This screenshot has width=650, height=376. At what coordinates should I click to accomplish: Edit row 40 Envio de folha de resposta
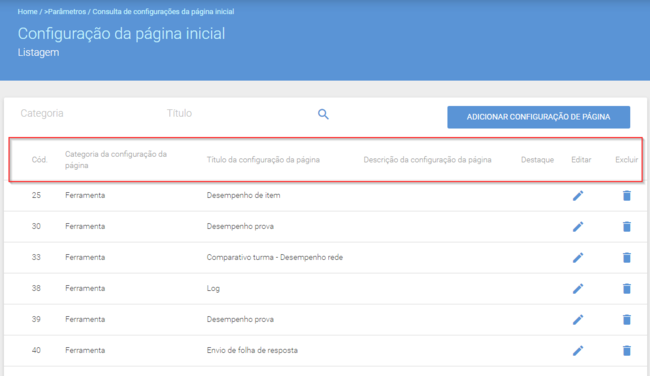(x=578, y=351)
